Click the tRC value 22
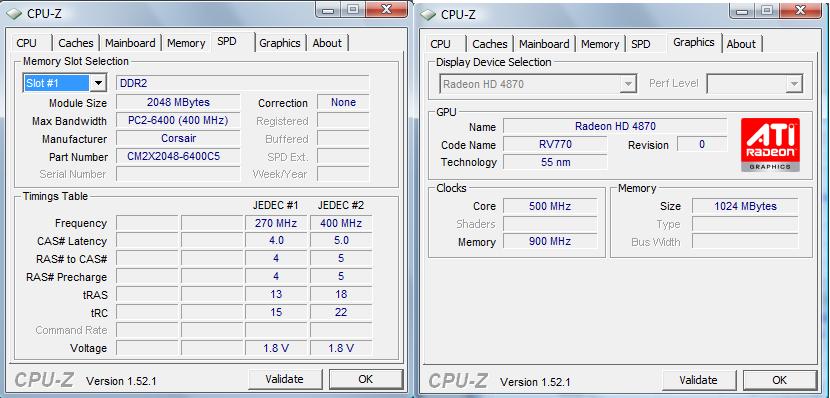Image resolution: width=830 pixels, height=398 pixels. [x=341, y=312]
